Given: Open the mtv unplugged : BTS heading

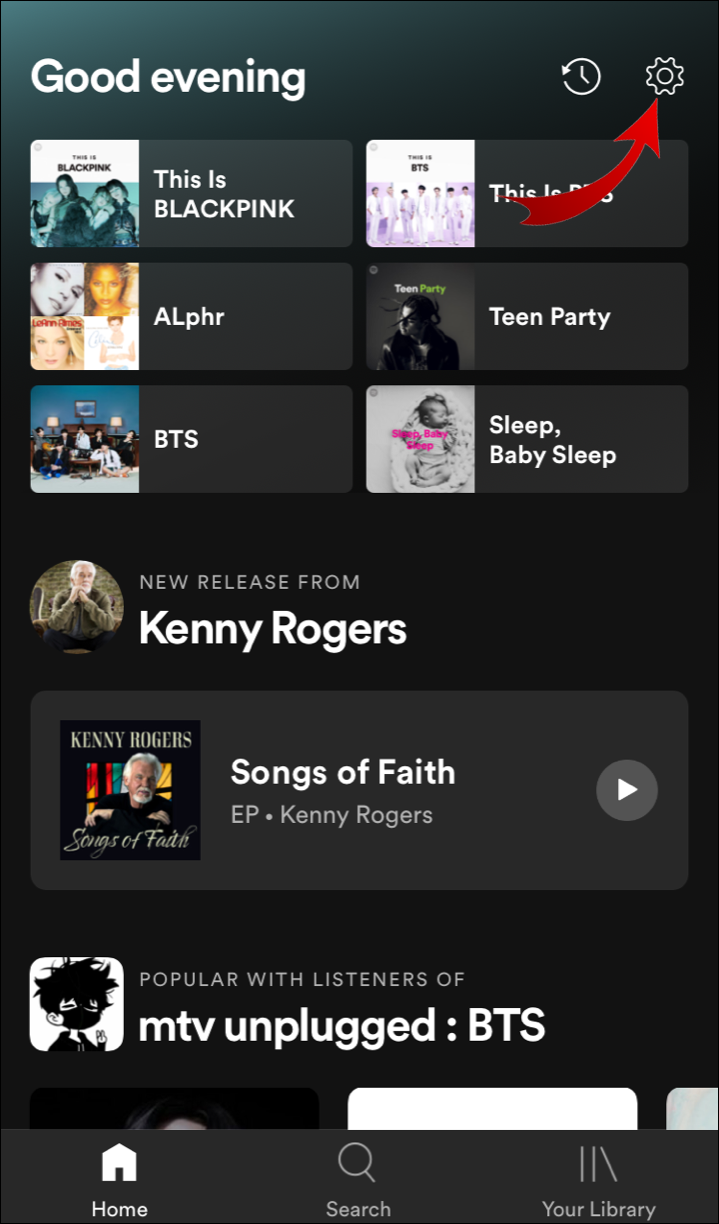Looking at the screenshot, I should 342,1026.
